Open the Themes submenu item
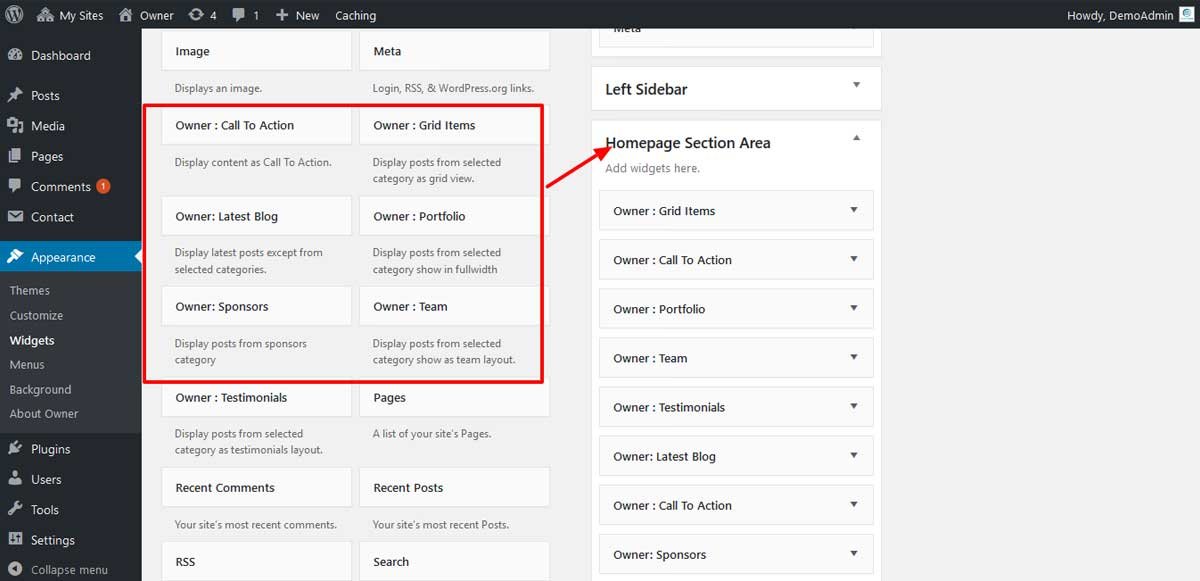This screenshot has height=581, width=1200. click(30, 290)
